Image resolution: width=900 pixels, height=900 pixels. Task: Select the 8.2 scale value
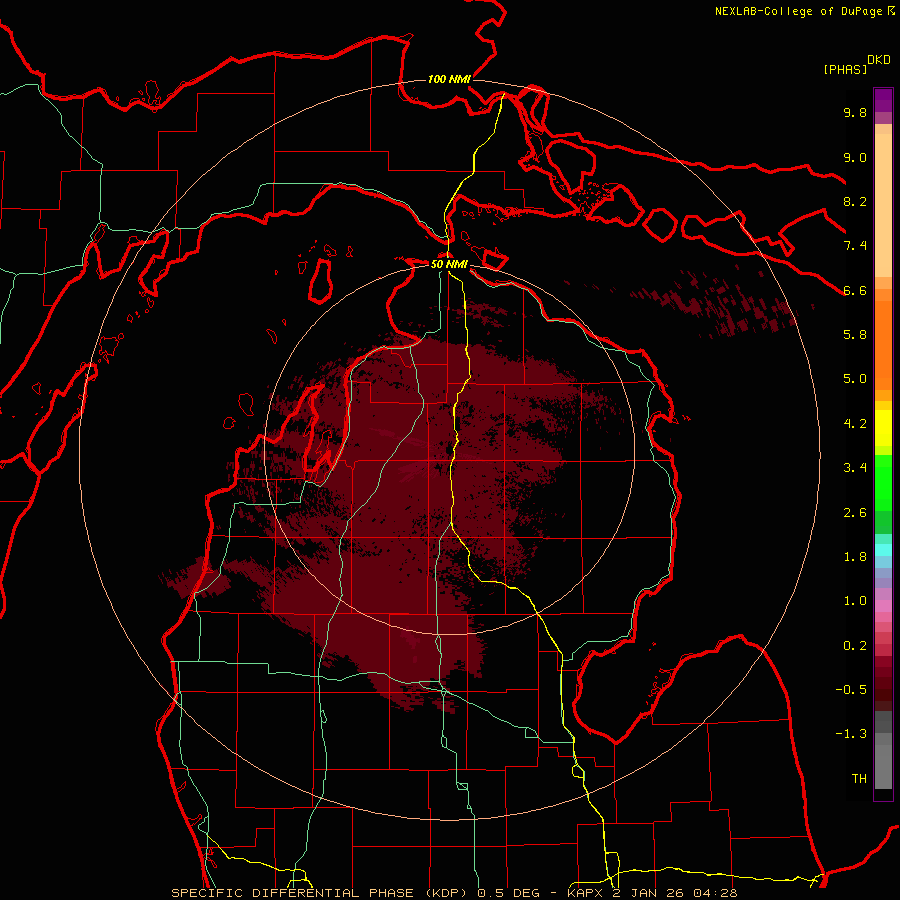[855, 201]
